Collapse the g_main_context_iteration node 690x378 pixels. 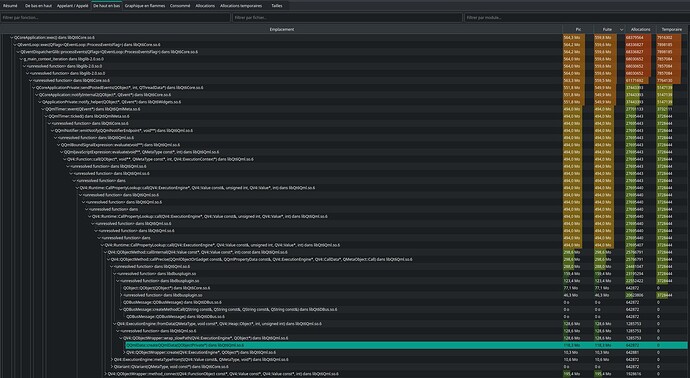pyautogui.click(x=21, y=59)
